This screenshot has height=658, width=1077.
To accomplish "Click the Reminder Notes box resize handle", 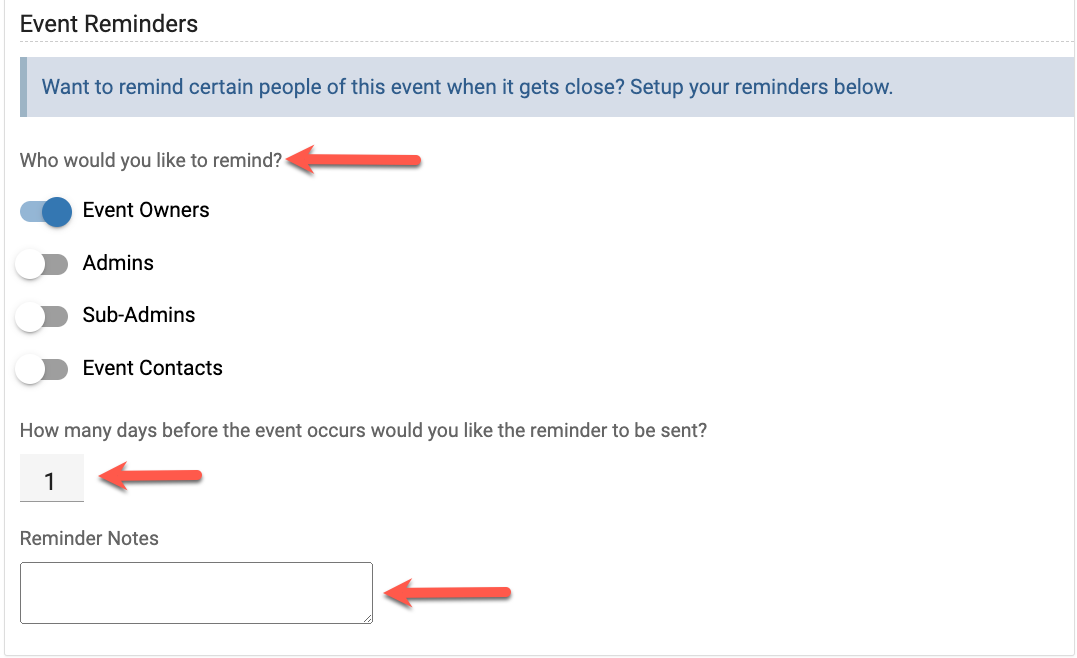I will pos(367,618).
